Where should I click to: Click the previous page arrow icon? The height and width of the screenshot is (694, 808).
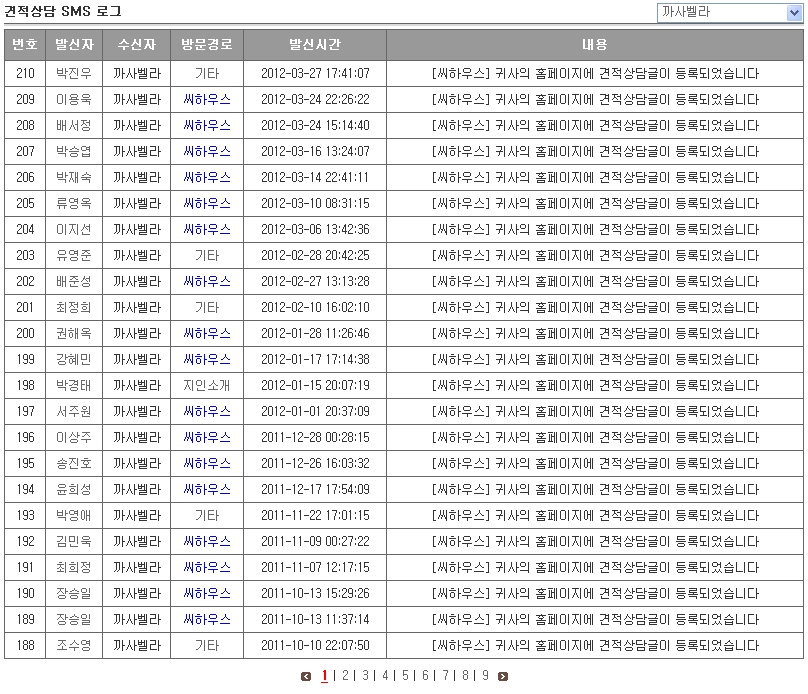(306, 676)
